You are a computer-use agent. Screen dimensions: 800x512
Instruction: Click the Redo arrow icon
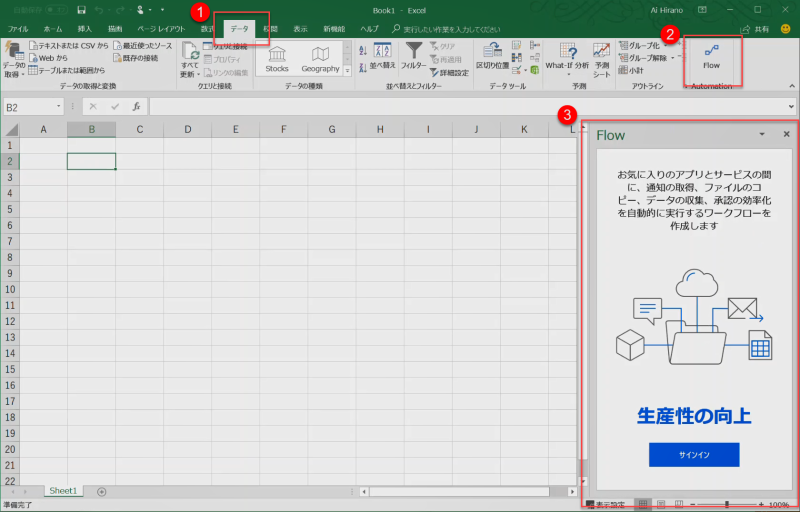pyautogui.click(x=119, y=10)
